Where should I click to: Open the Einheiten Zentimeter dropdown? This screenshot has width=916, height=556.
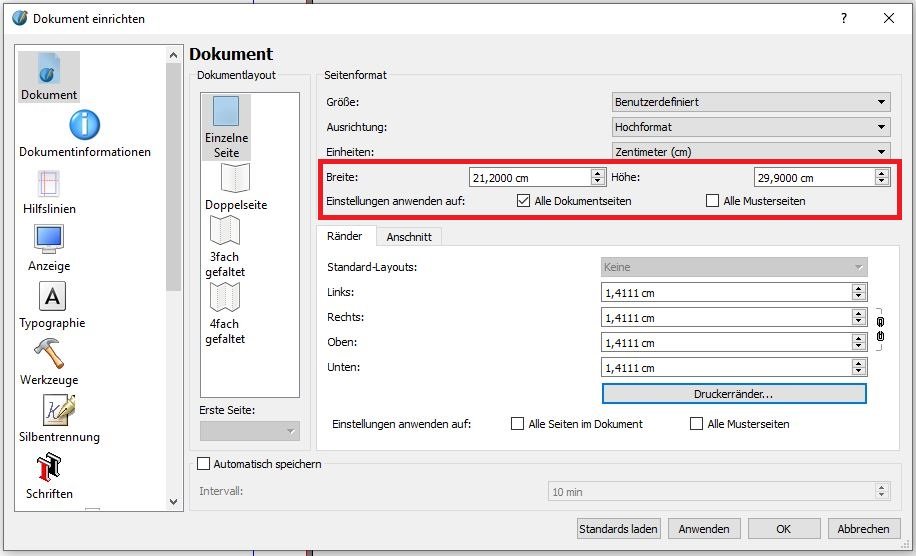pos(751,152)
